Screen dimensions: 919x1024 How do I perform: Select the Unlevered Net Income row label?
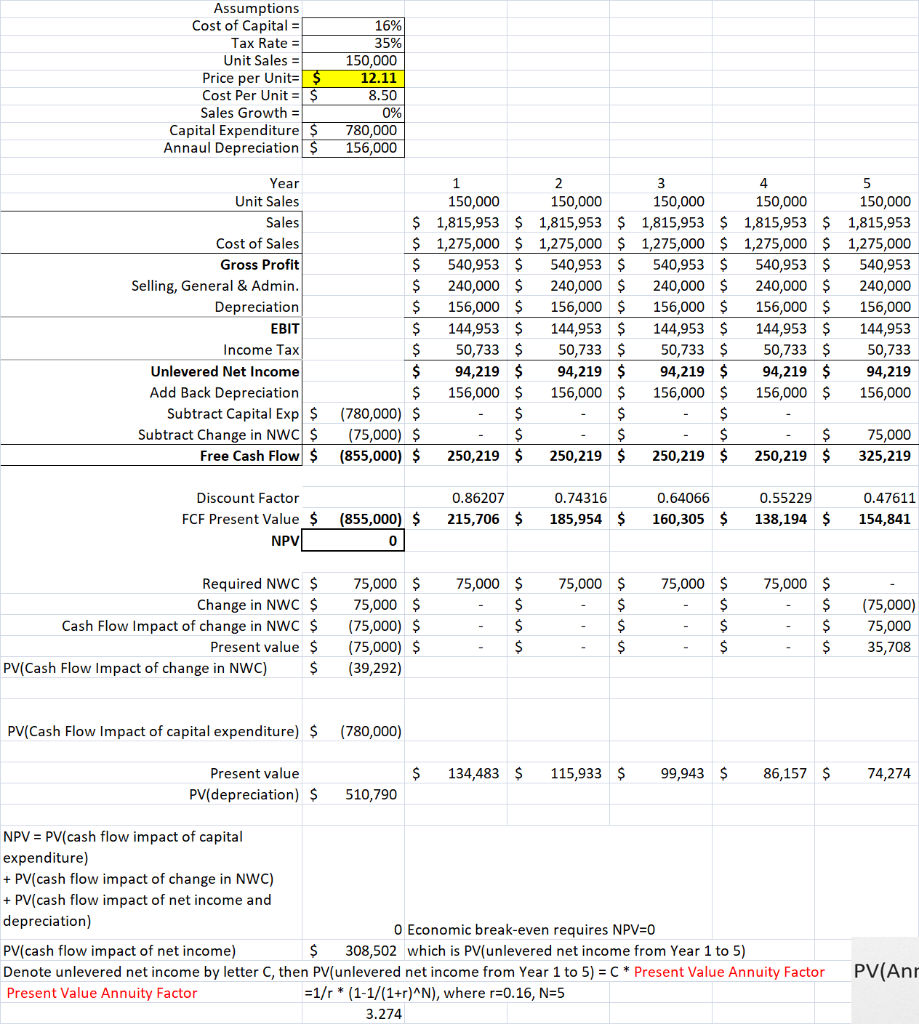coord(225,371)
